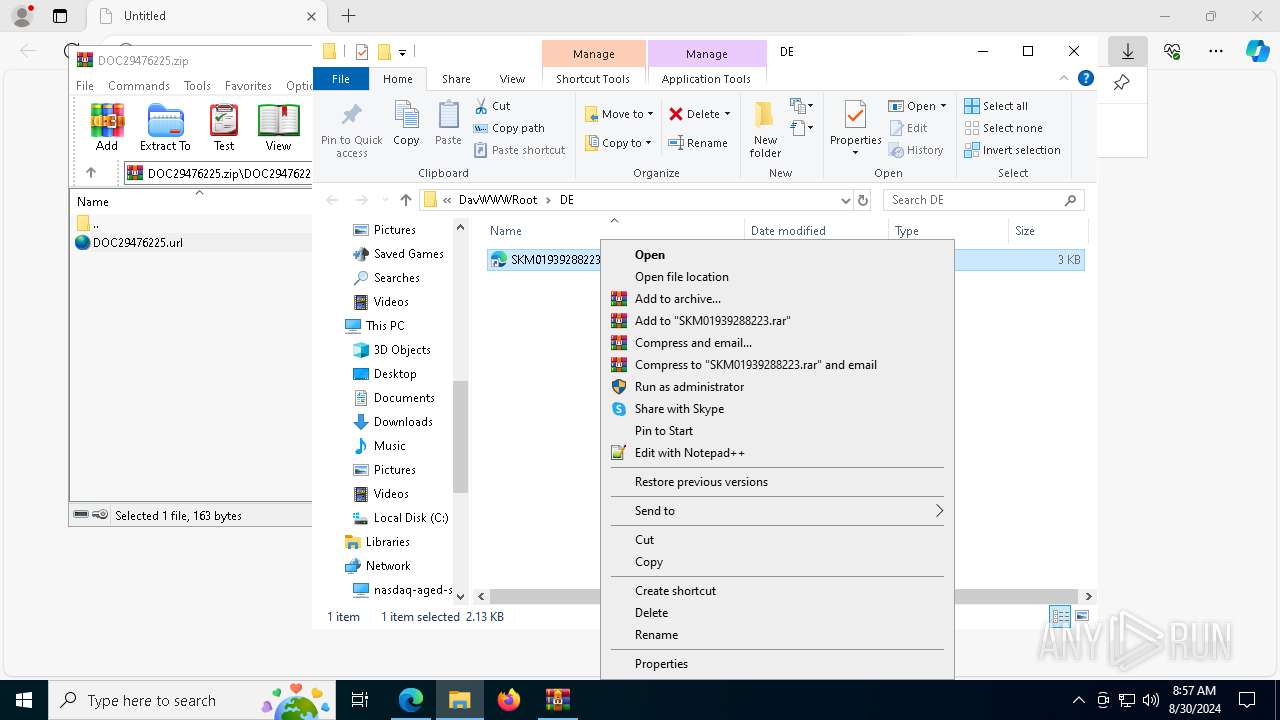
Task: Switch to large icons view
Action: pyautogui.click(x=1081, y=616)
